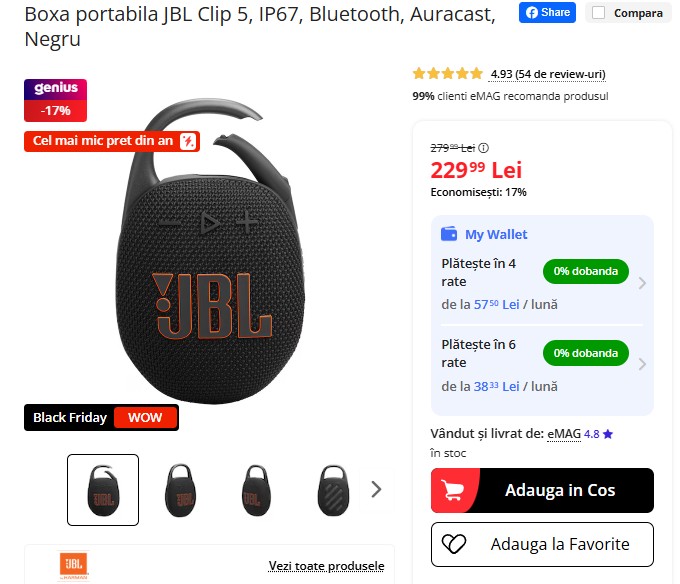The height and width of the screenshot is (584, 680).
Task: Expand the 4-installment payment option arrow
Action: 642,283
